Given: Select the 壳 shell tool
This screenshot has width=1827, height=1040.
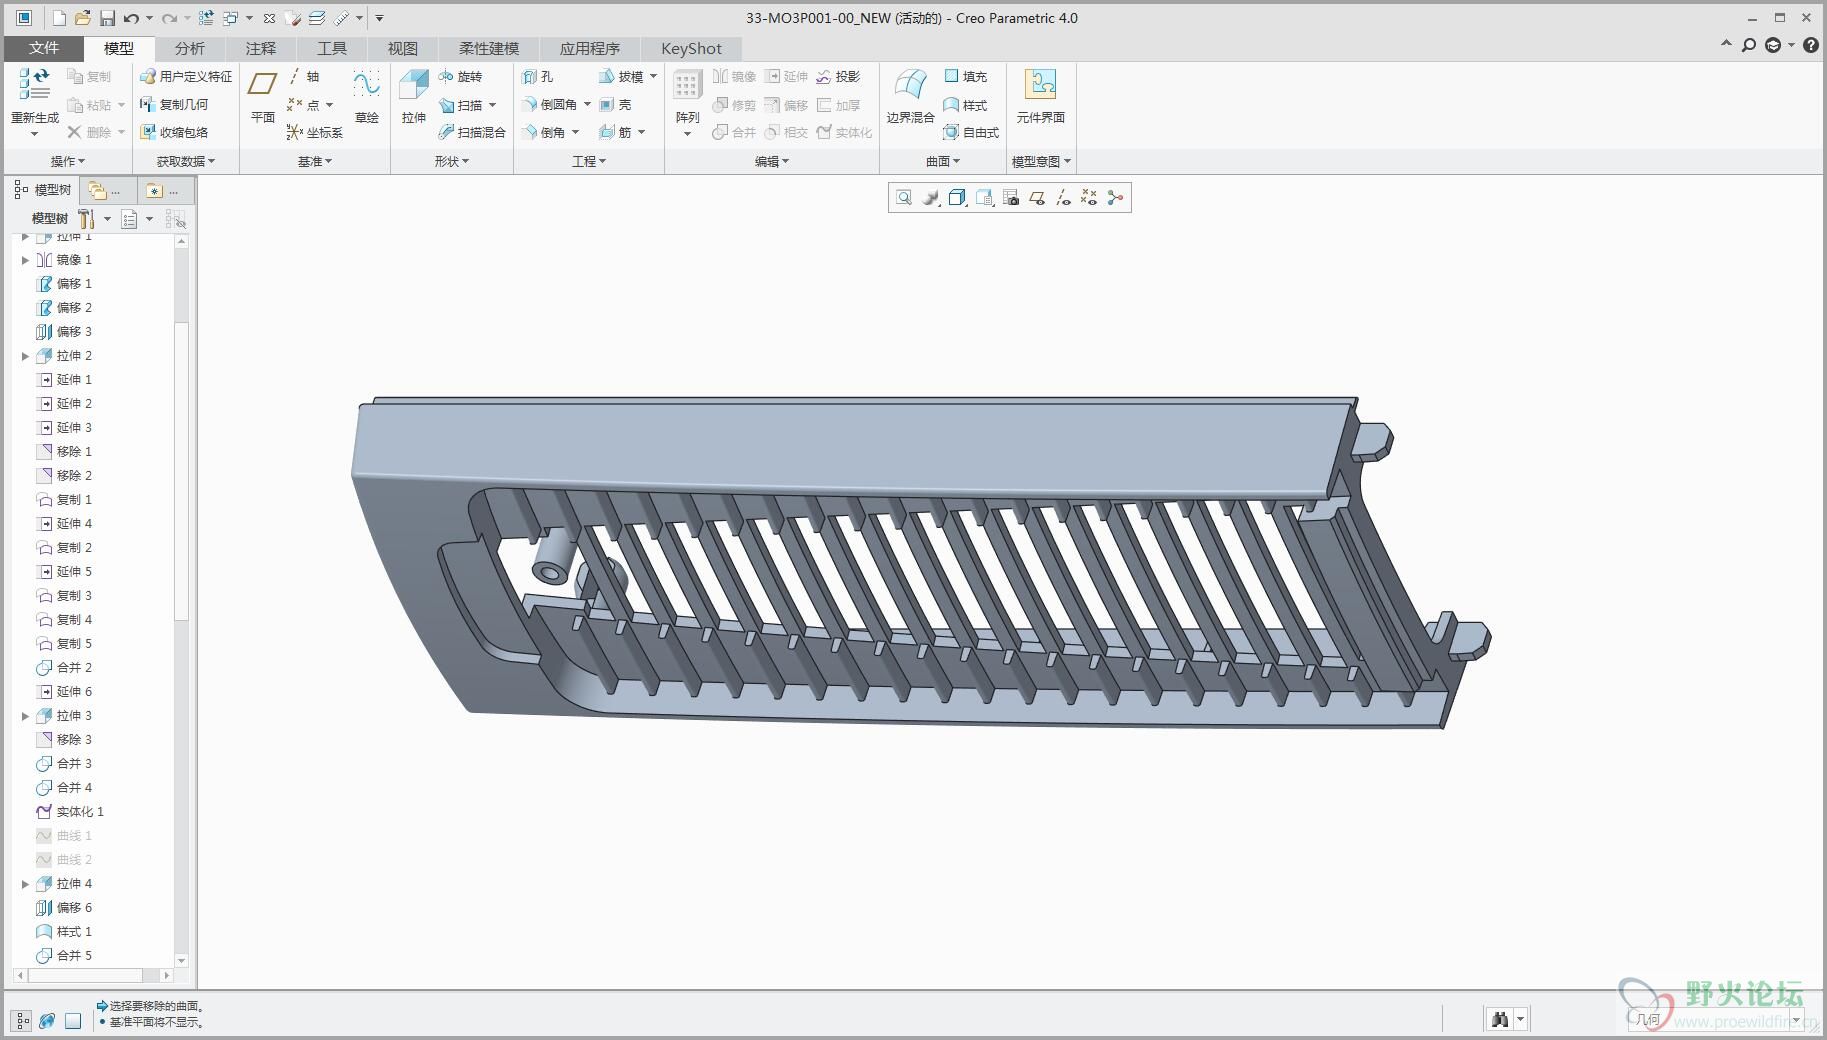Looking at the screenshot, I should click(615, 105).
